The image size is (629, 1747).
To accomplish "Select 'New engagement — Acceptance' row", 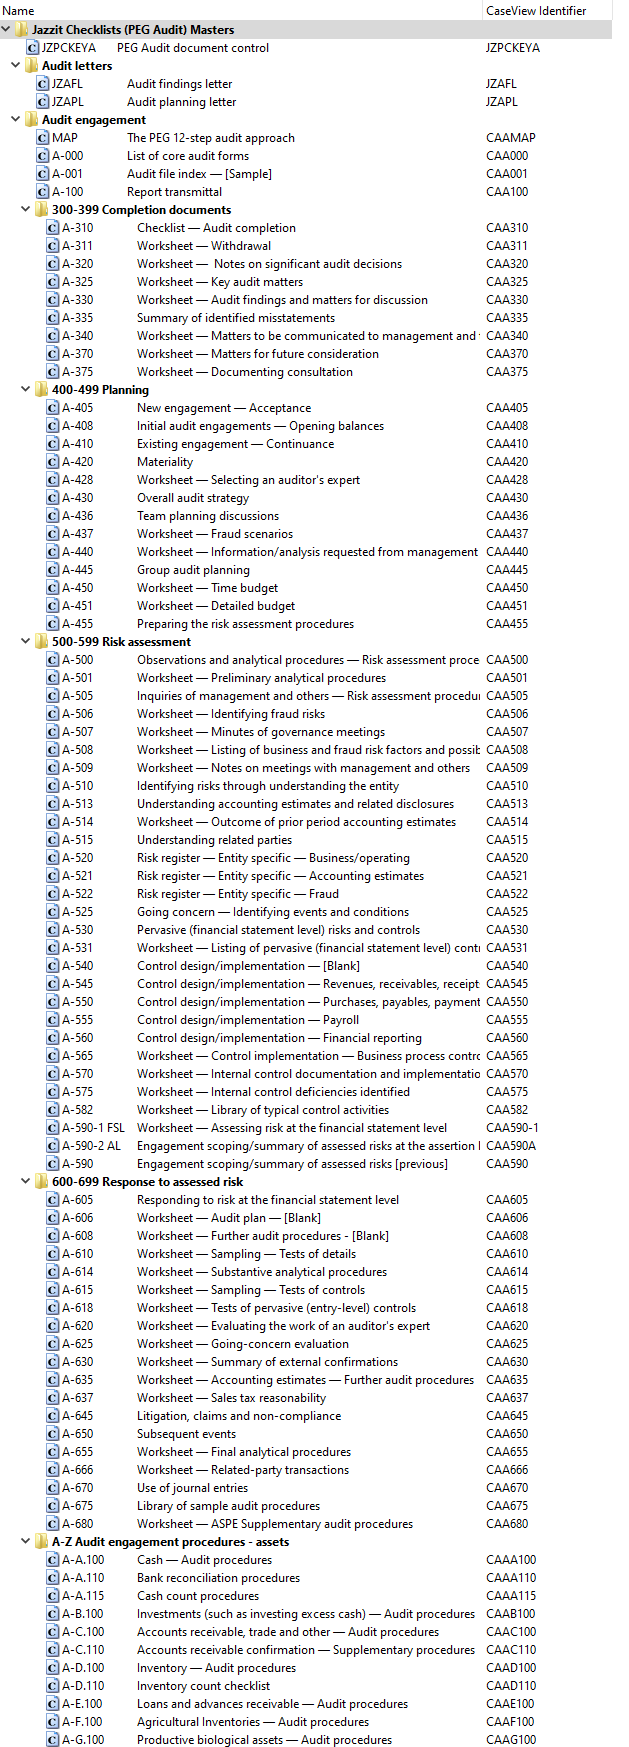I will click(306, 408).
